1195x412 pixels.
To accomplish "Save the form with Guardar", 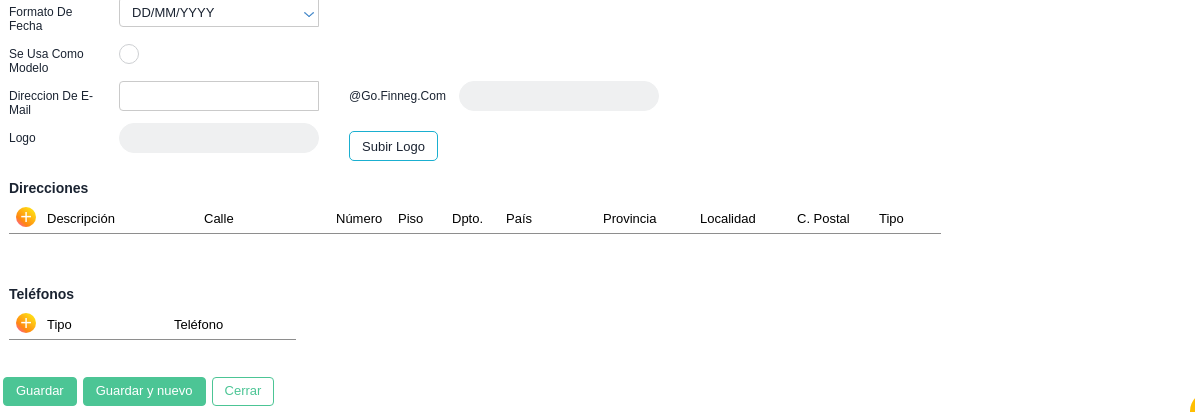I will click(40, 391).
